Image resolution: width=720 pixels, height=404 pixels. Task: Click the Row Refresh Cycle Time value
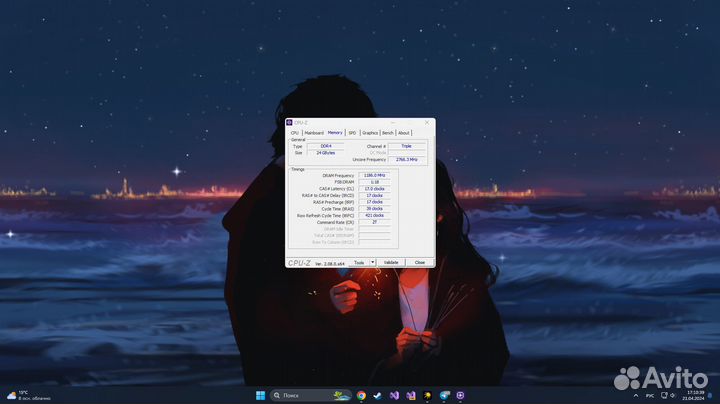[374, 215]
